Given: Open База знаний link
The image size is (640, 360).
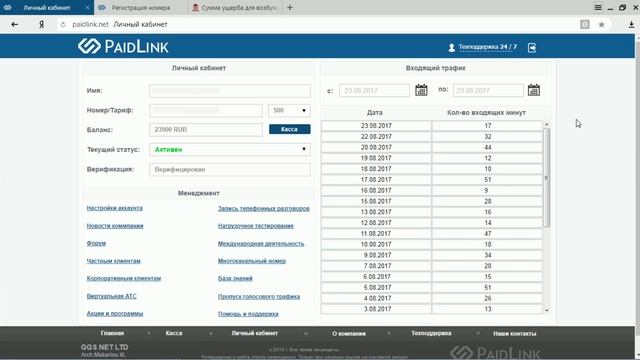Looking at the screenshot, I should pos(235,278).
